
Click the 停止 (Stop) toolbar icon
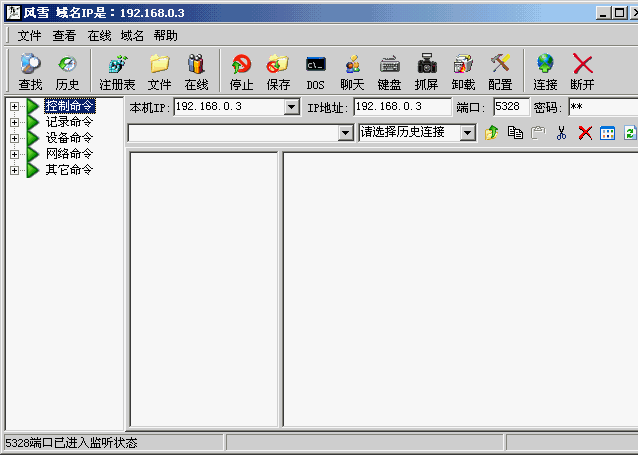(242, 71)
